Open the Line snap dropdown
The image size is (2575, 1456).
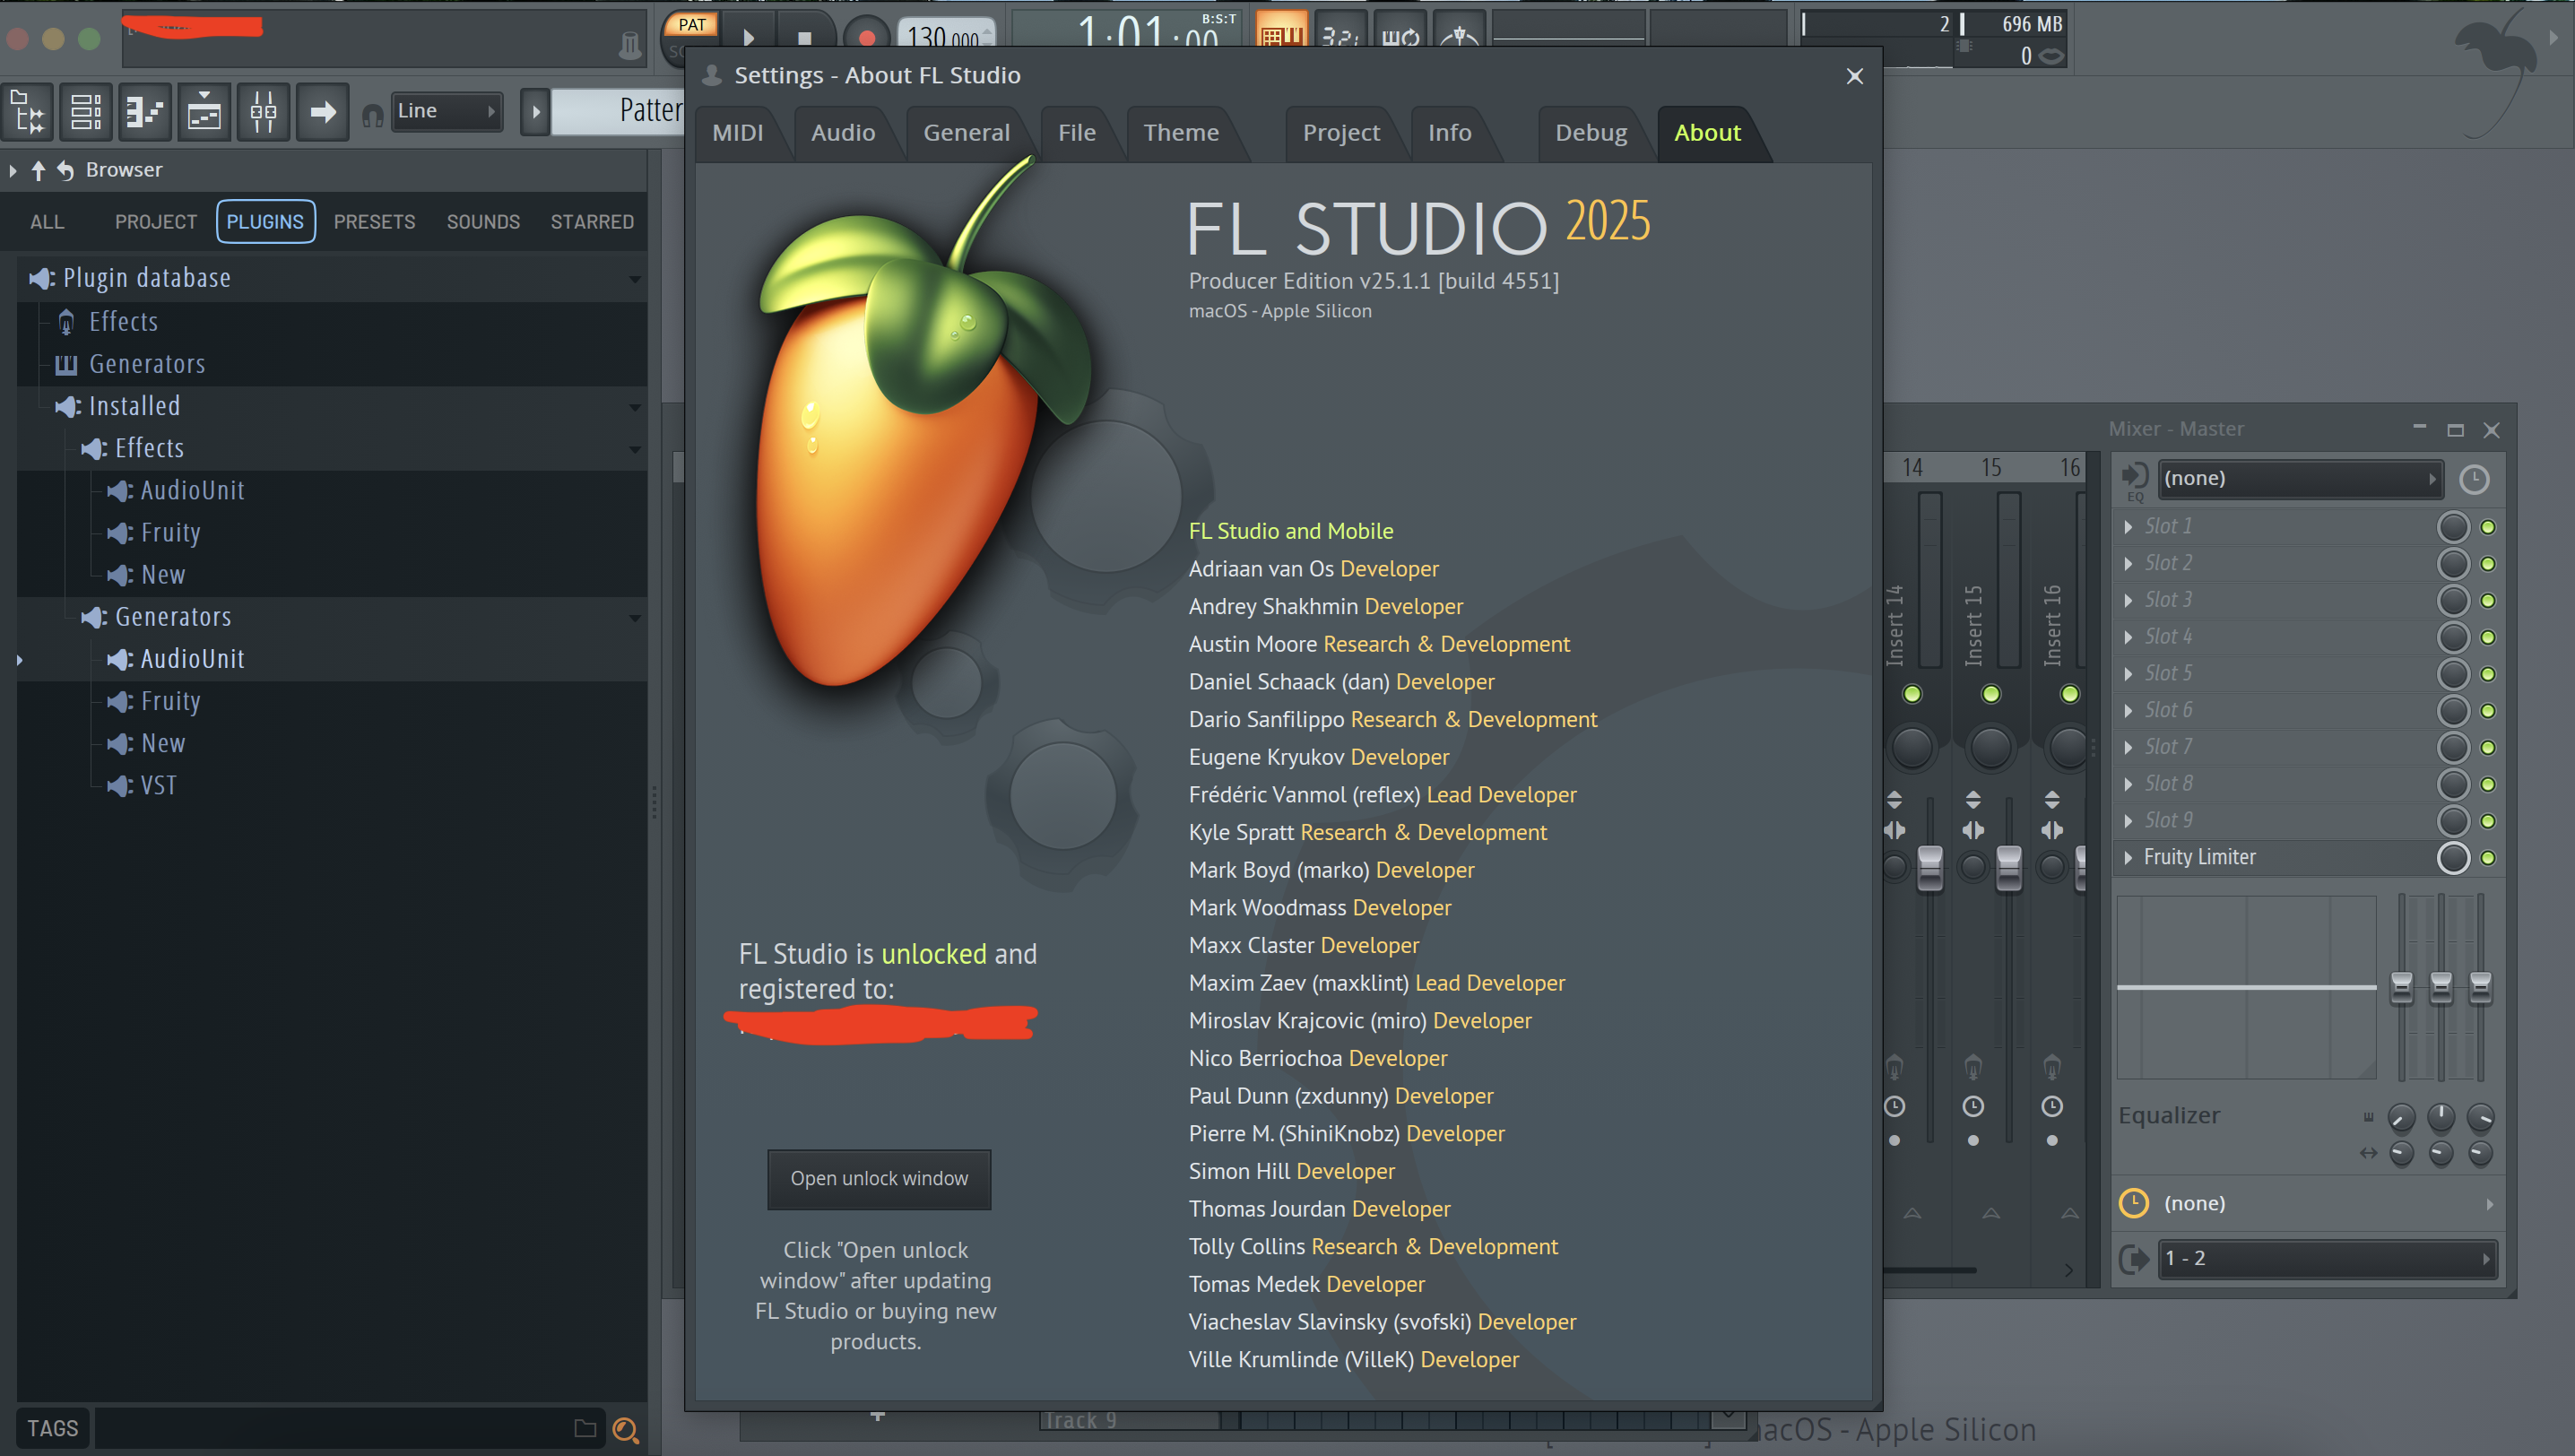pos(446,111)
